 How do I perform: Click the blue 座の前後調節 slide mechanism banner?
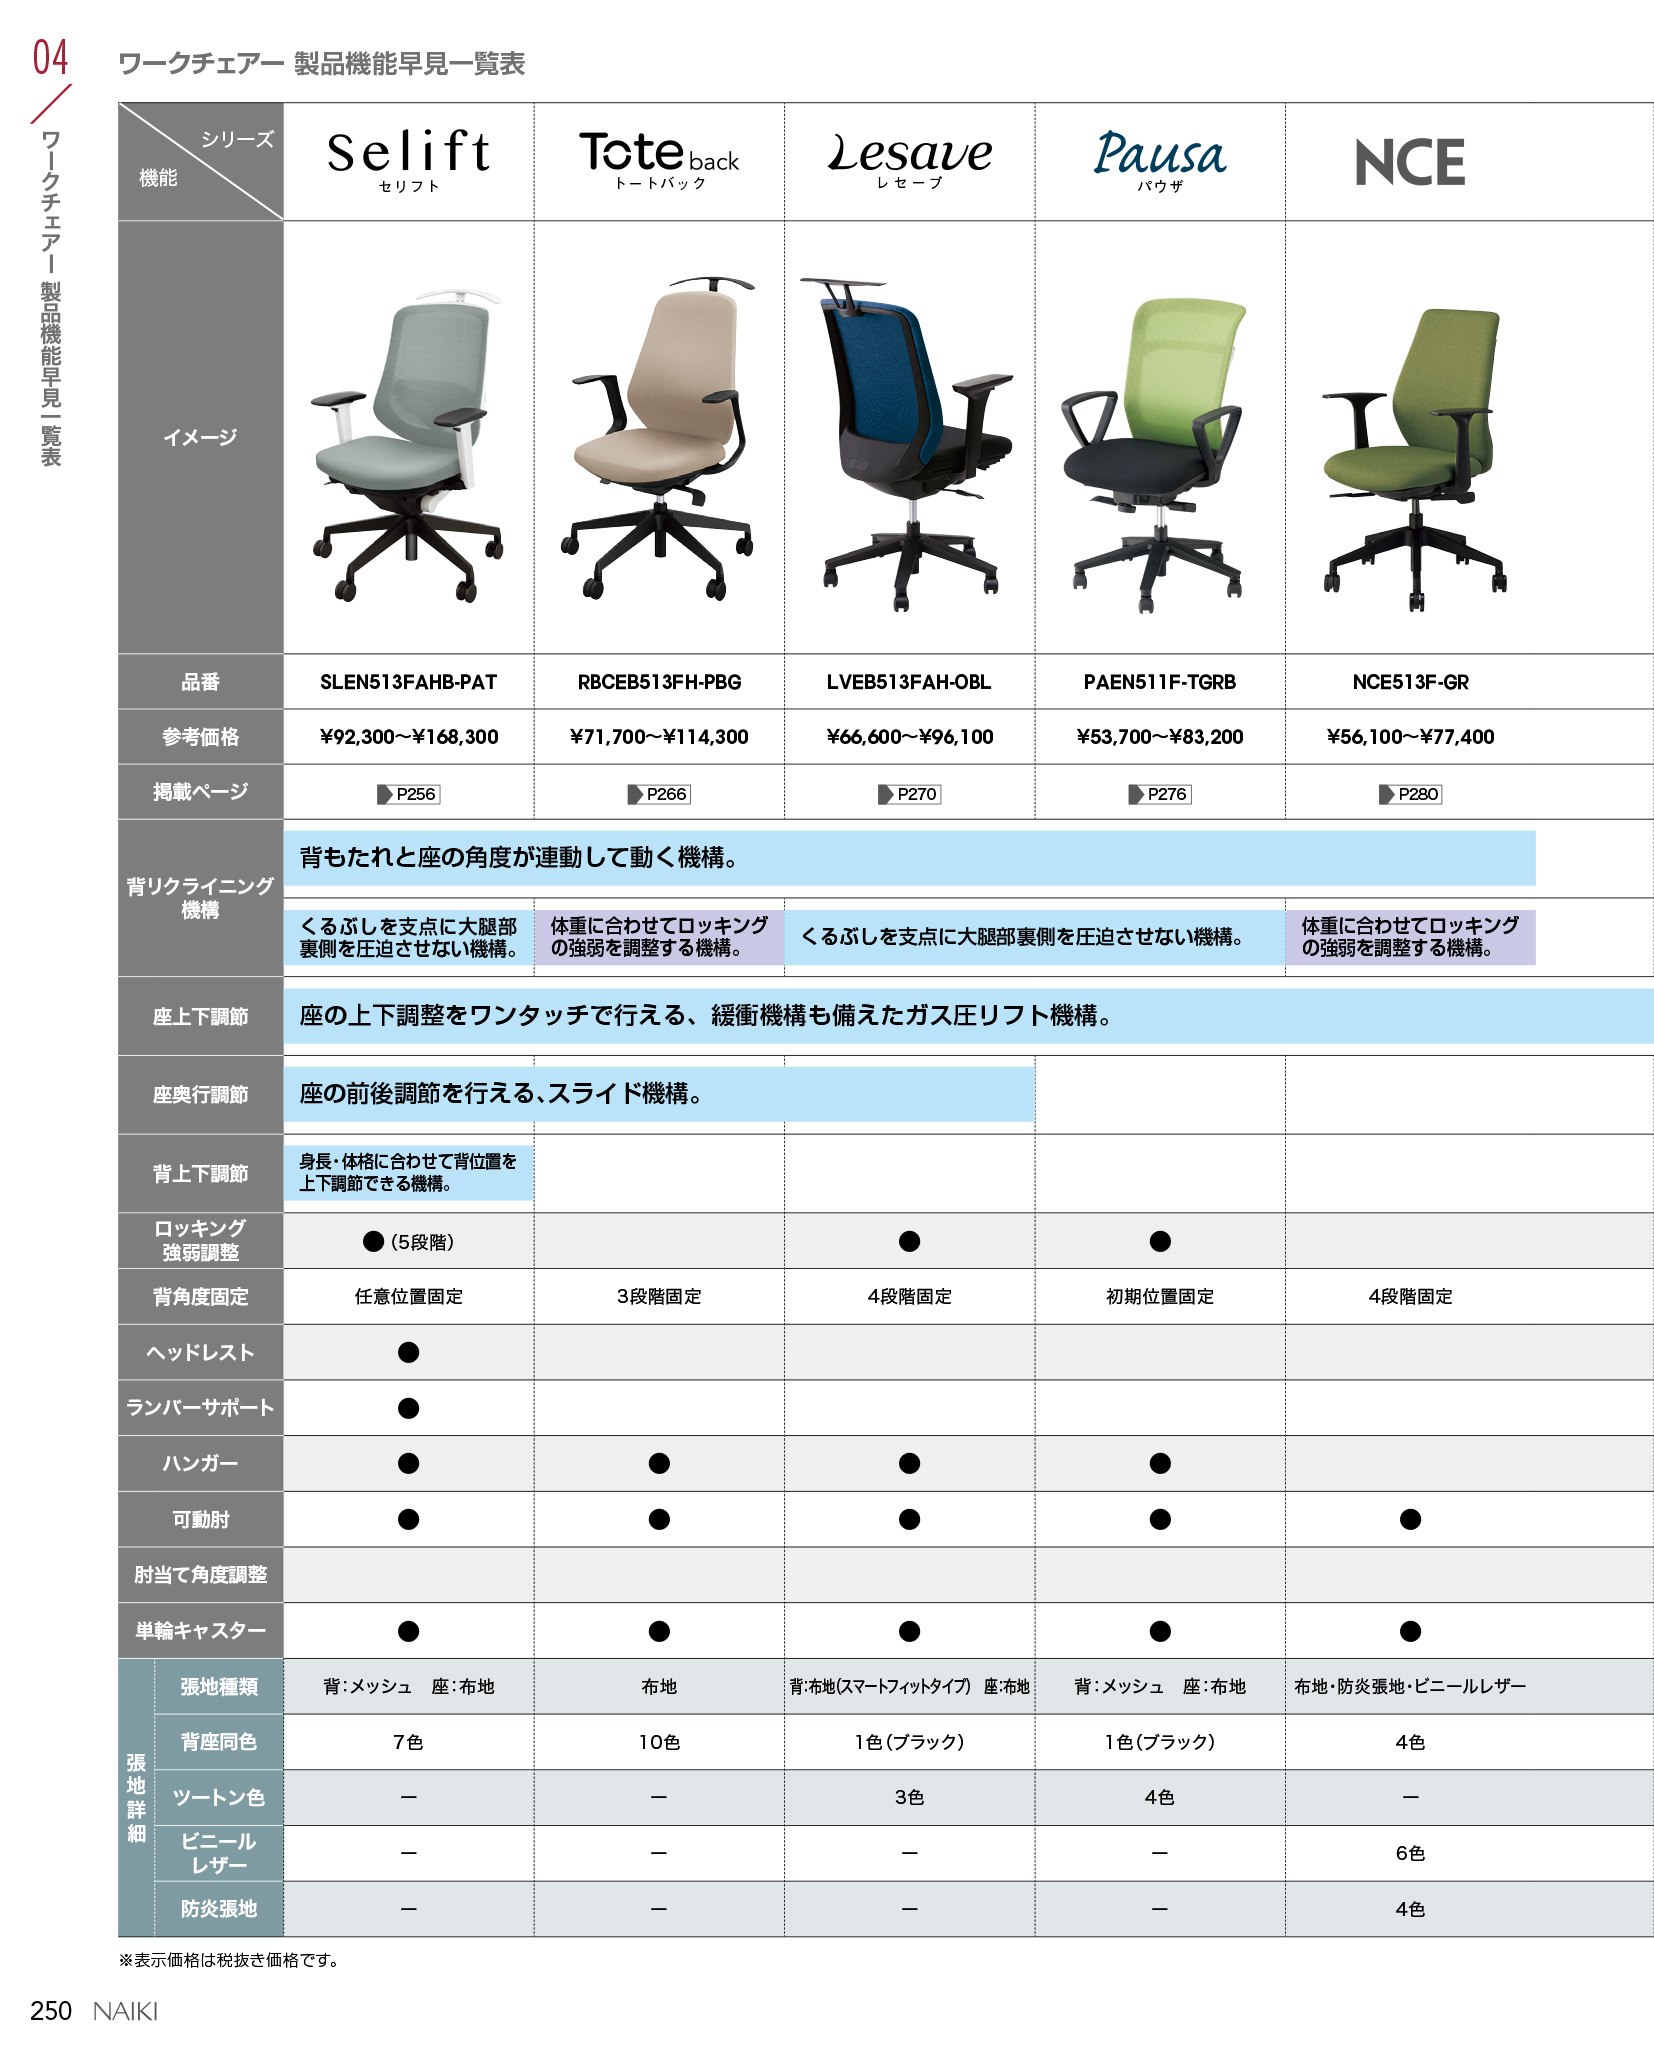click(659, 1094)
